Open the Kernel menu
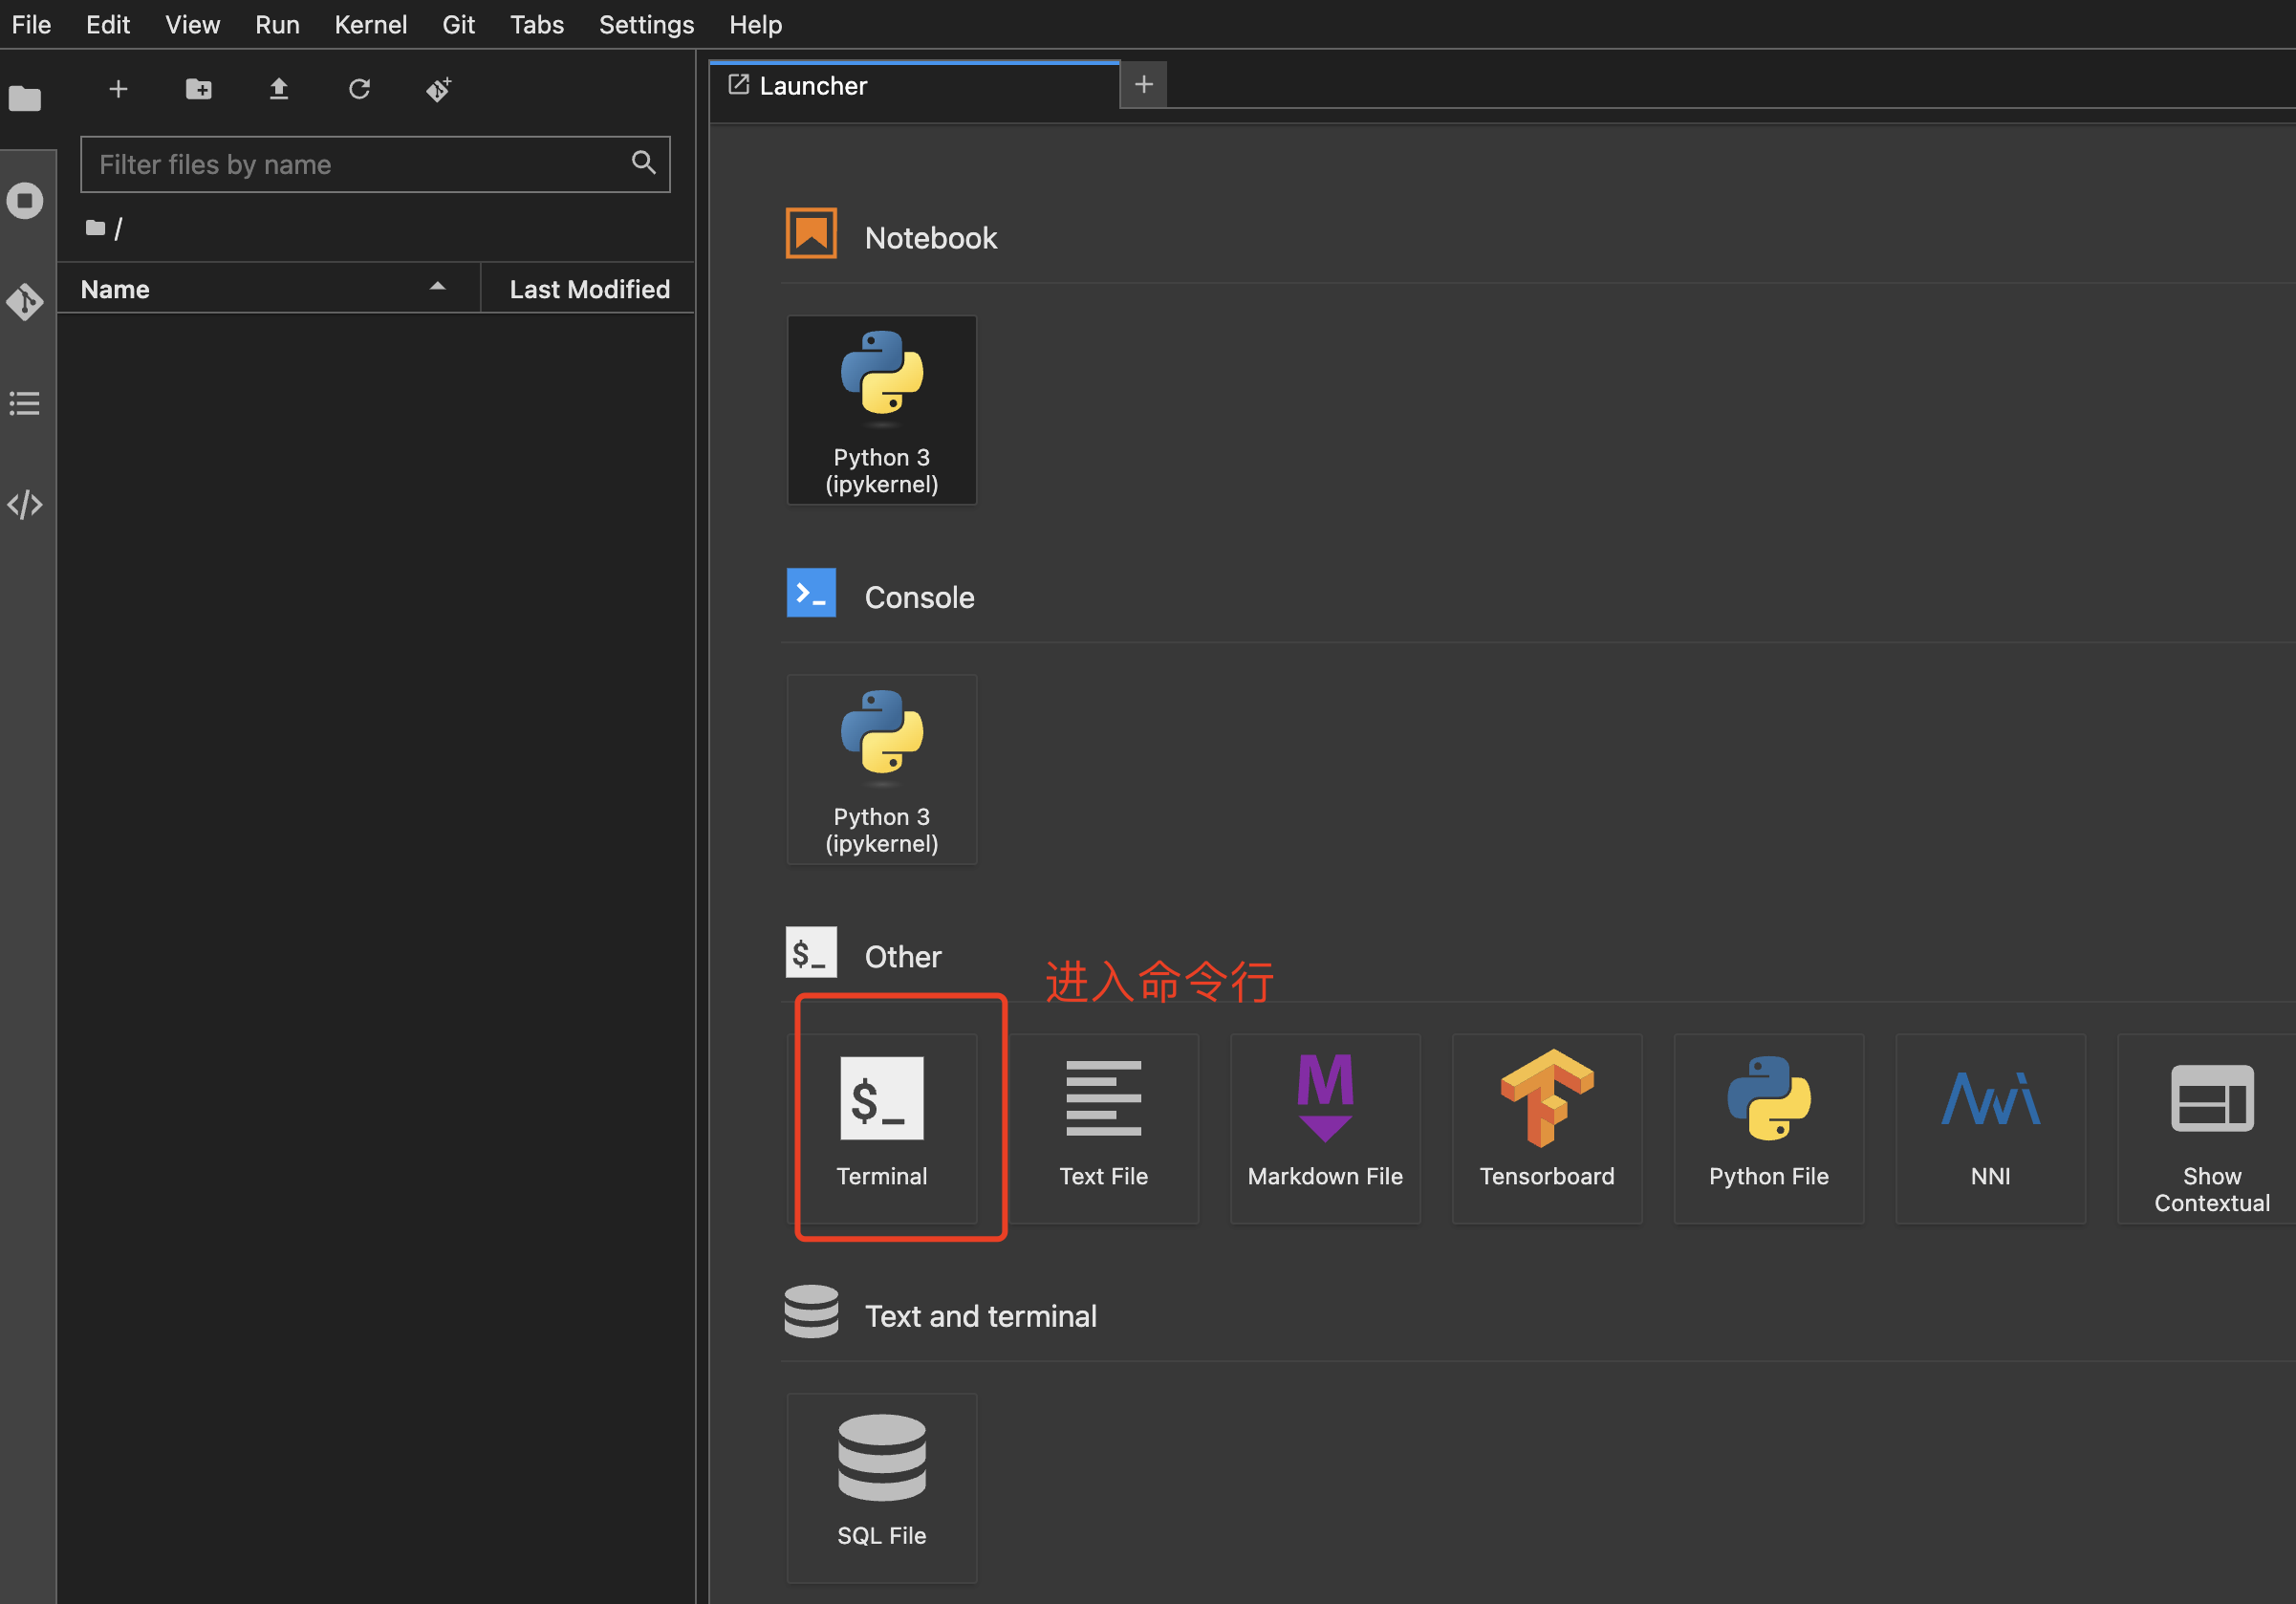 [x=370, y=25]
